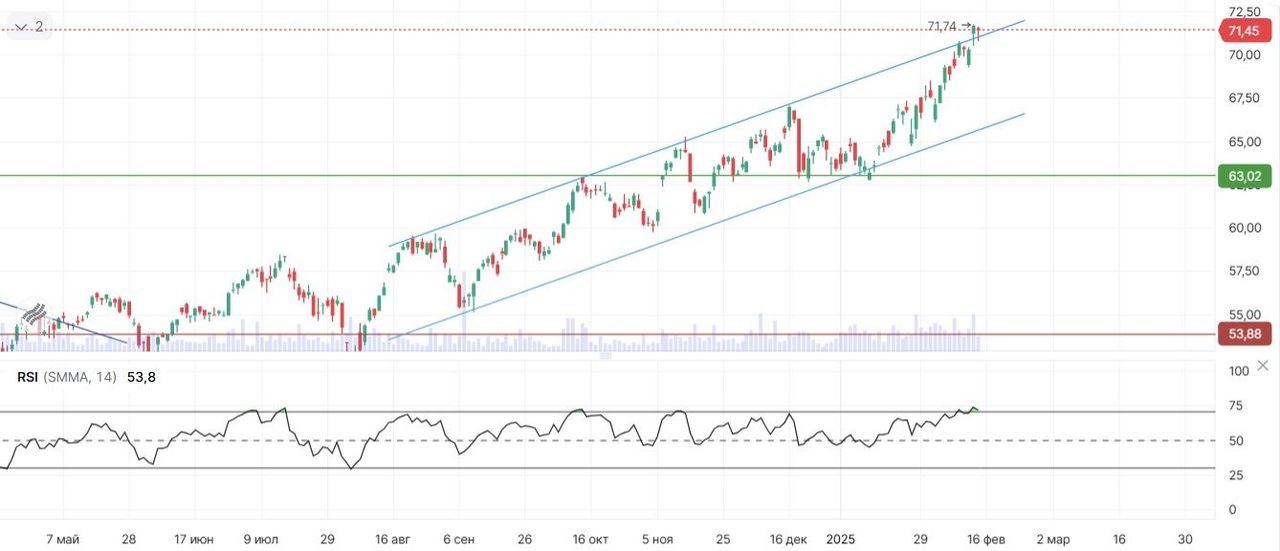Click the RSI value 53,8 readout
The width and height of the screenshot is (1280, 551).
(141, 377)
